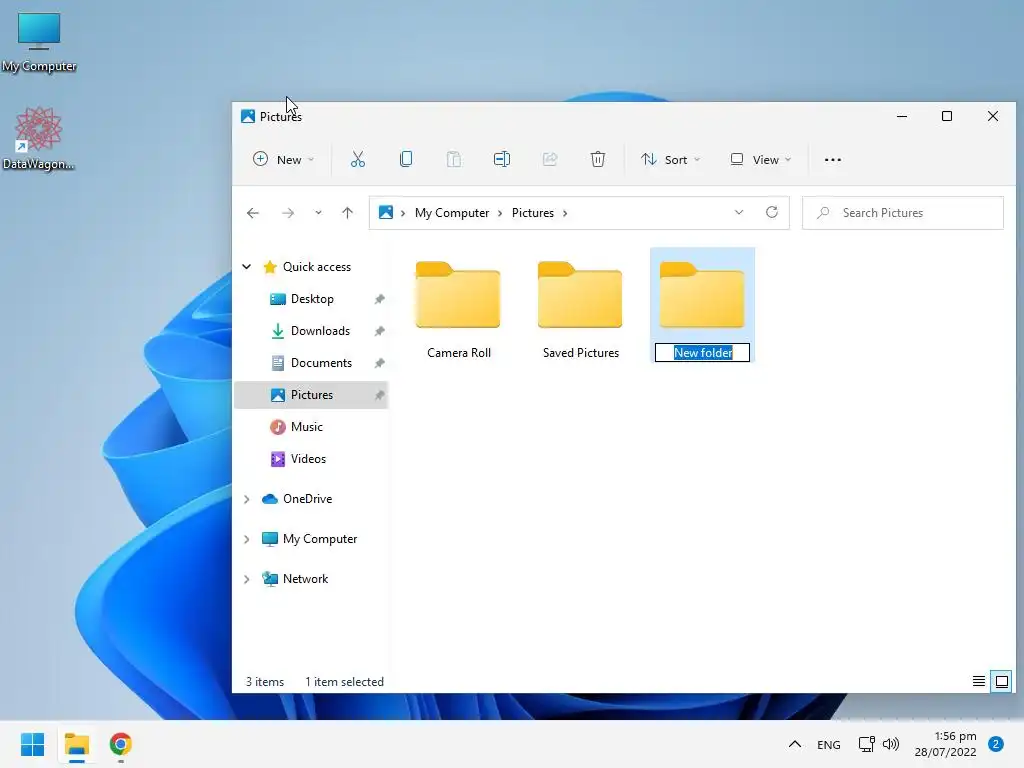The image size is (1024, 768).
Task: Click the New folder icon thumbnail
Action: tap(702, 295)
